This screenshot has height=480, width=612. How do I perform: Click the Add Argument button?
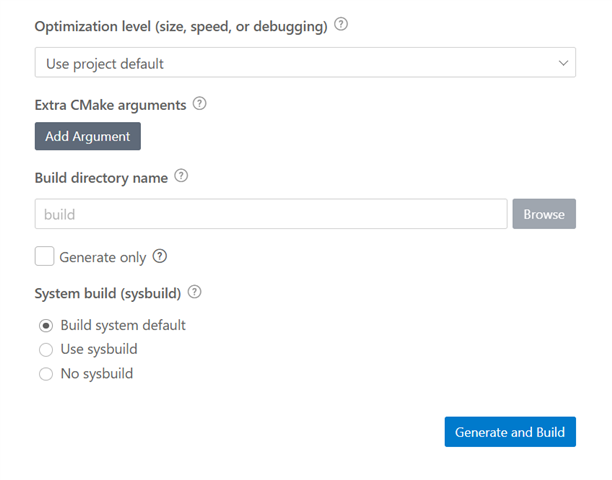pos(88,136)
